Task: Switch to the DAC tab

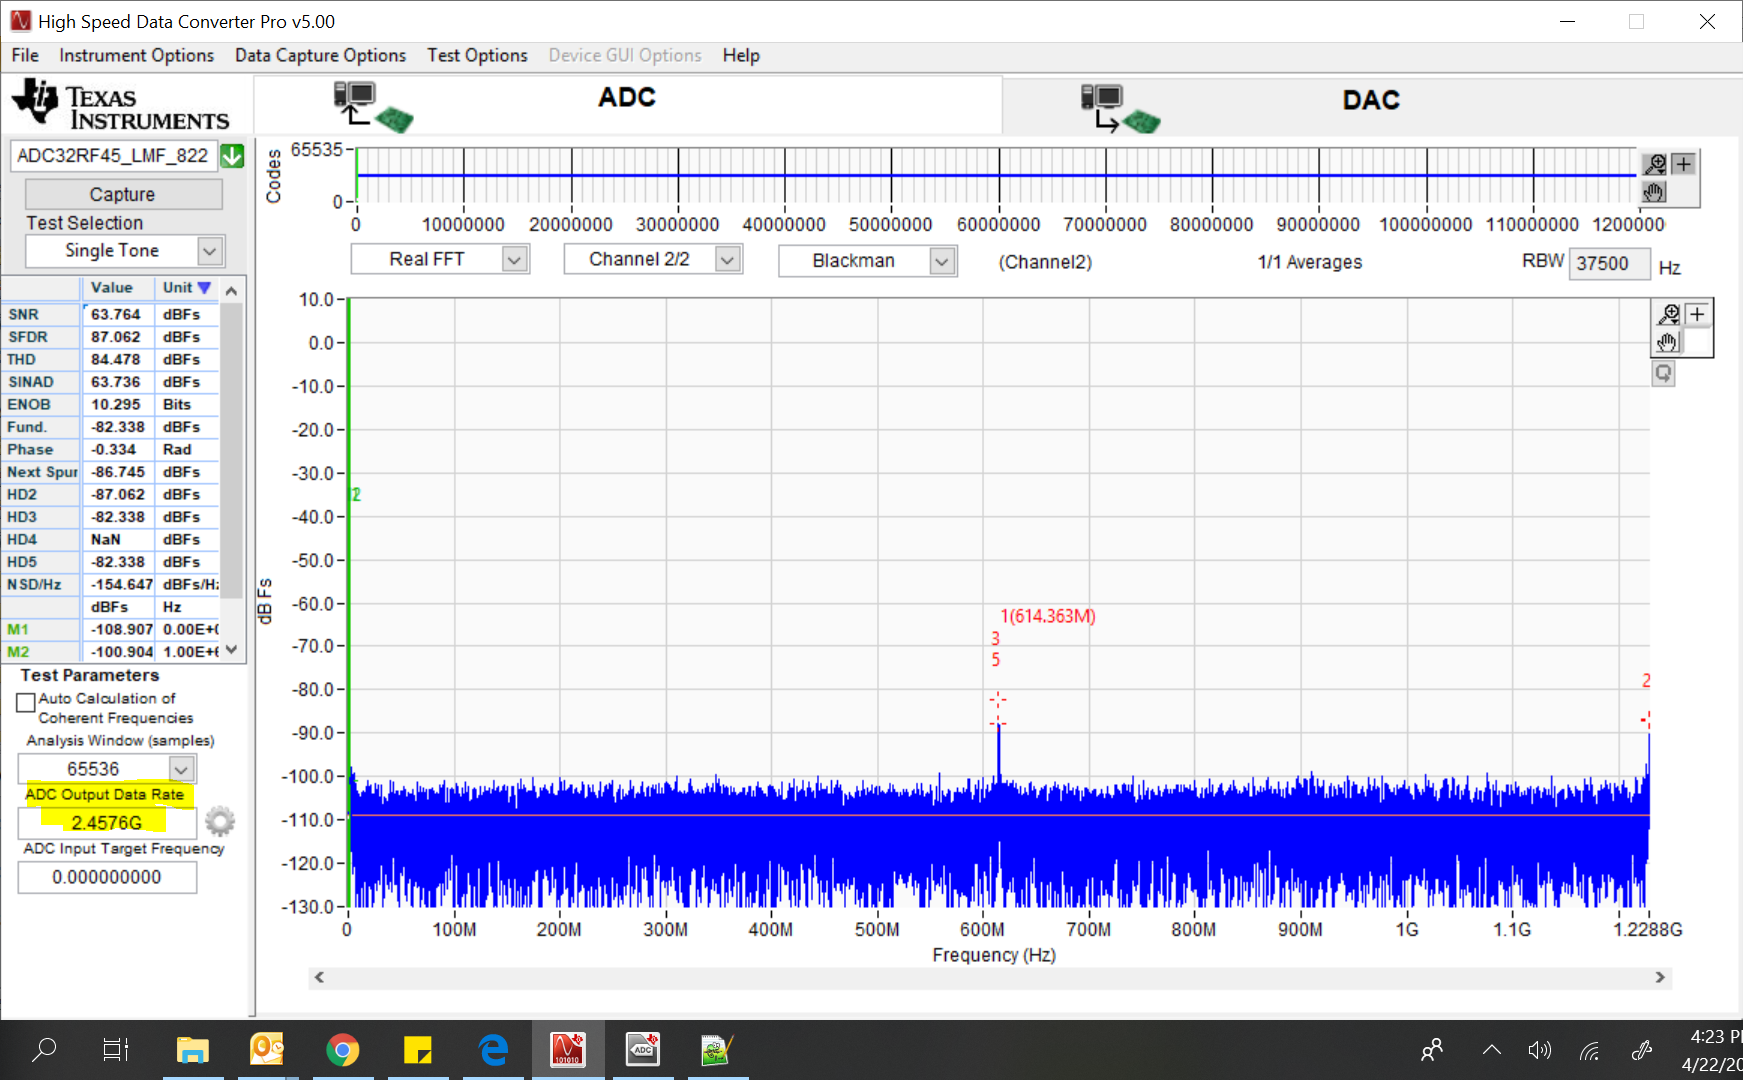Action: point(1370,100)
